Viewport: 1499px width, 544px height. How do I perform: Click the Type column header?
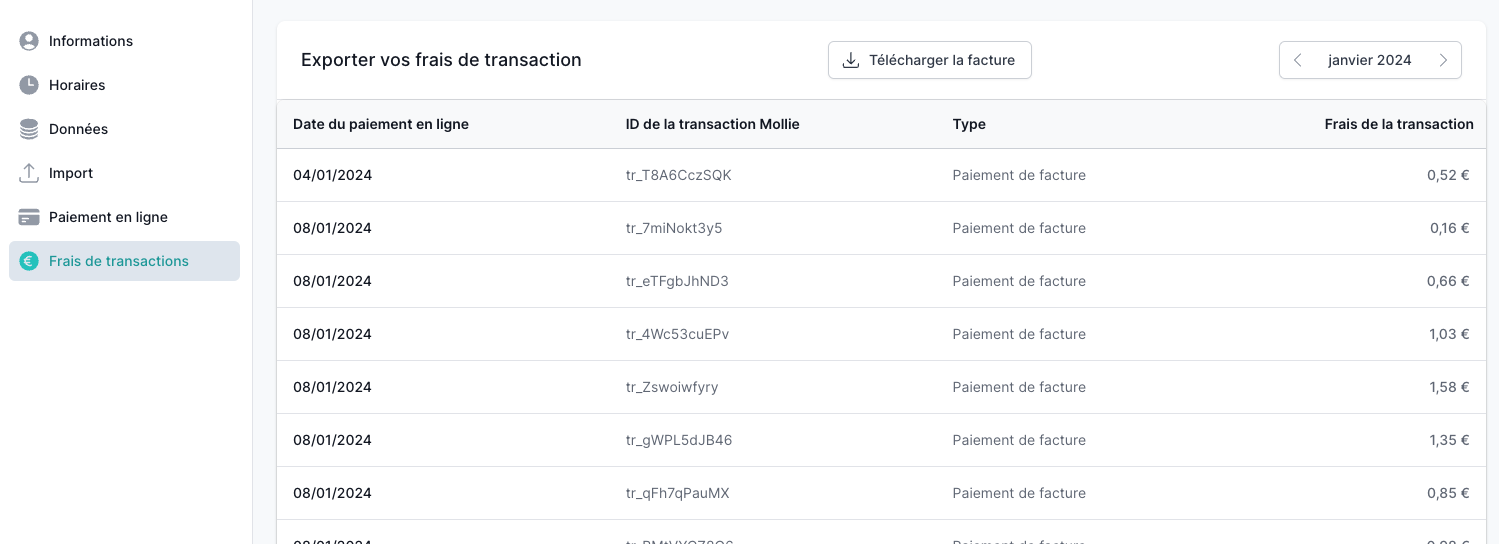pos(969,124)
